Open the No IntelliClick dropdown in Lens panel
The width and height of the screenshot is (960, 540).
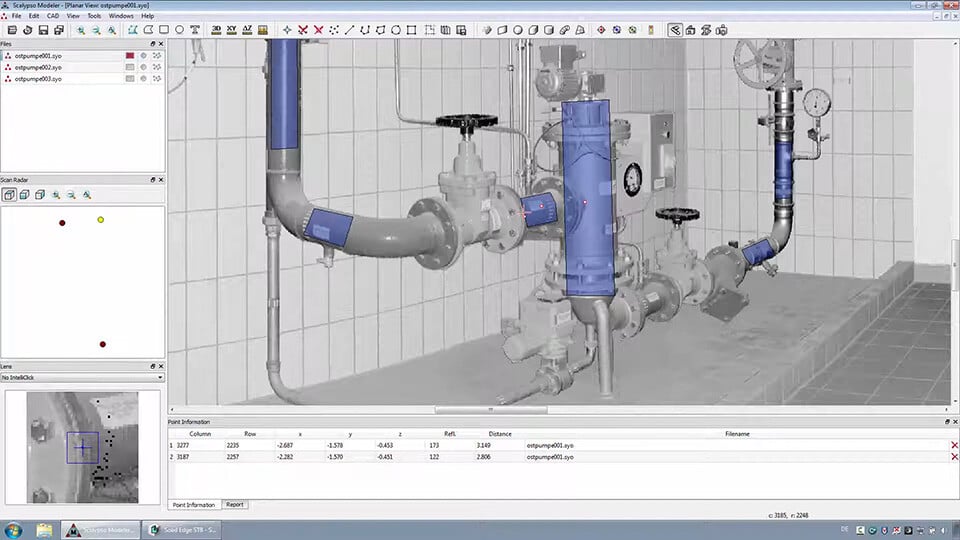tap(82, 378)
